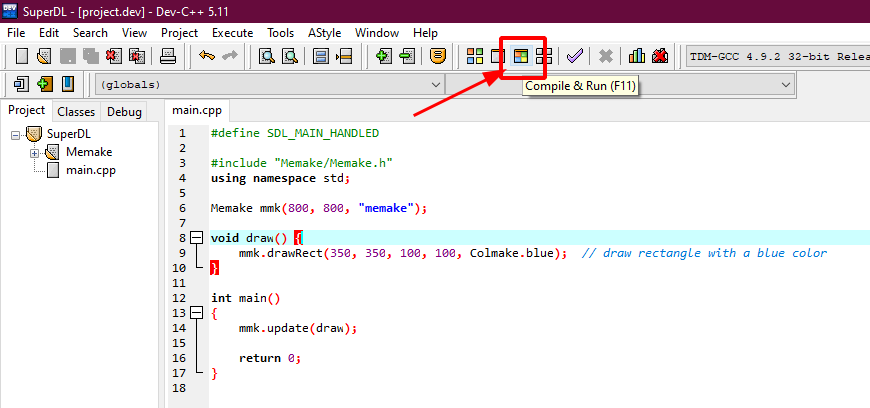Viewport: 870px width, 408px height.
Task: Click the "#define SDL_MAIN_HANDLED" code line
Action: tap(295, 133)
